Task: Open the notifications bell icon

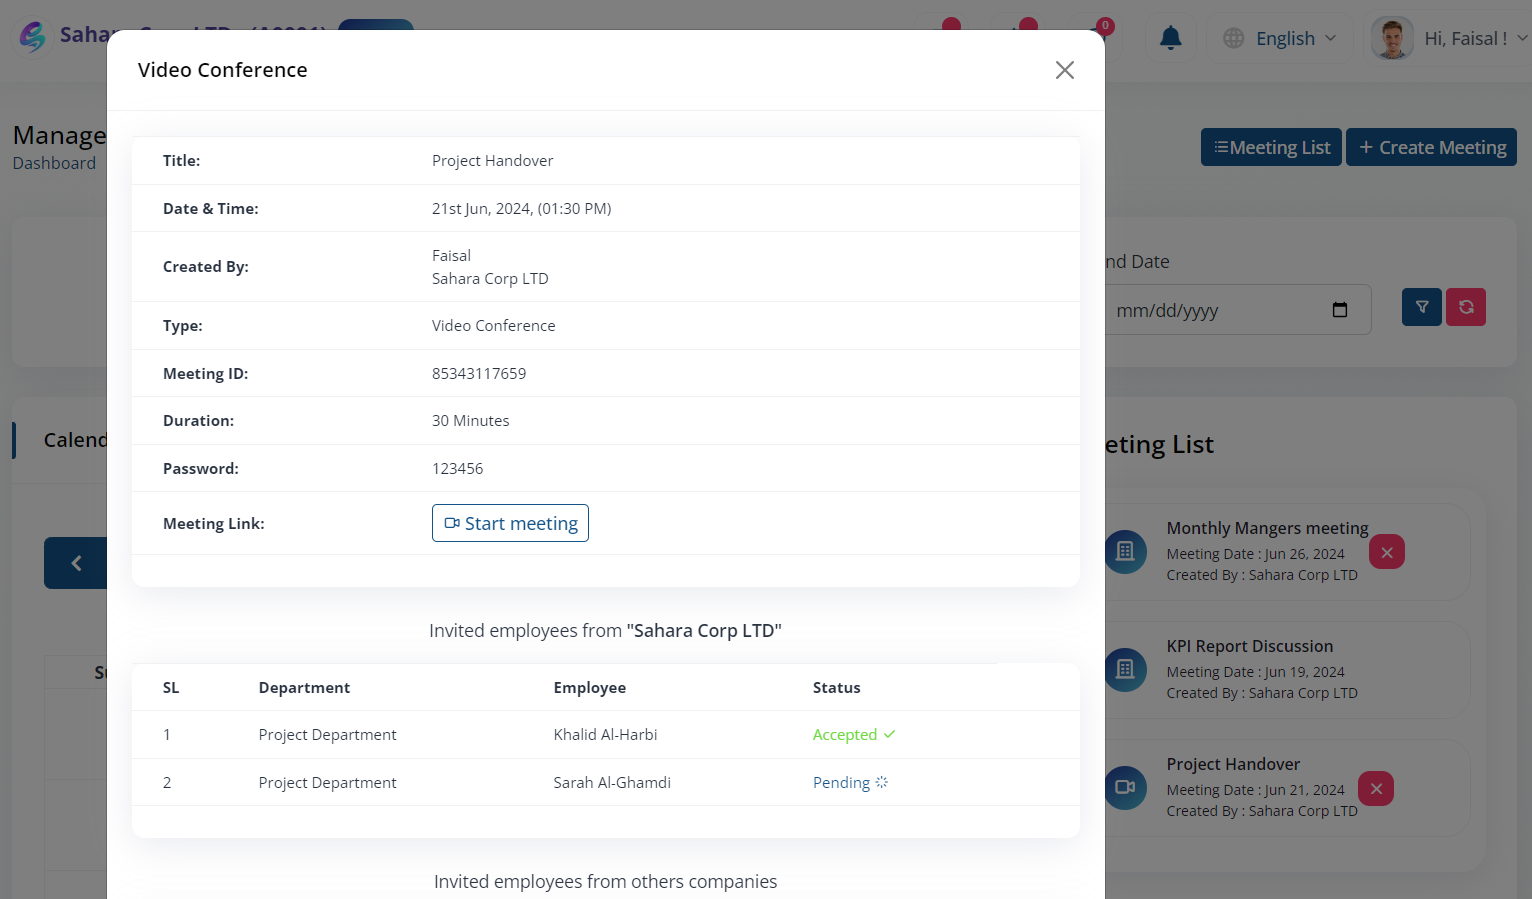Action: [x=1170, y=38]
